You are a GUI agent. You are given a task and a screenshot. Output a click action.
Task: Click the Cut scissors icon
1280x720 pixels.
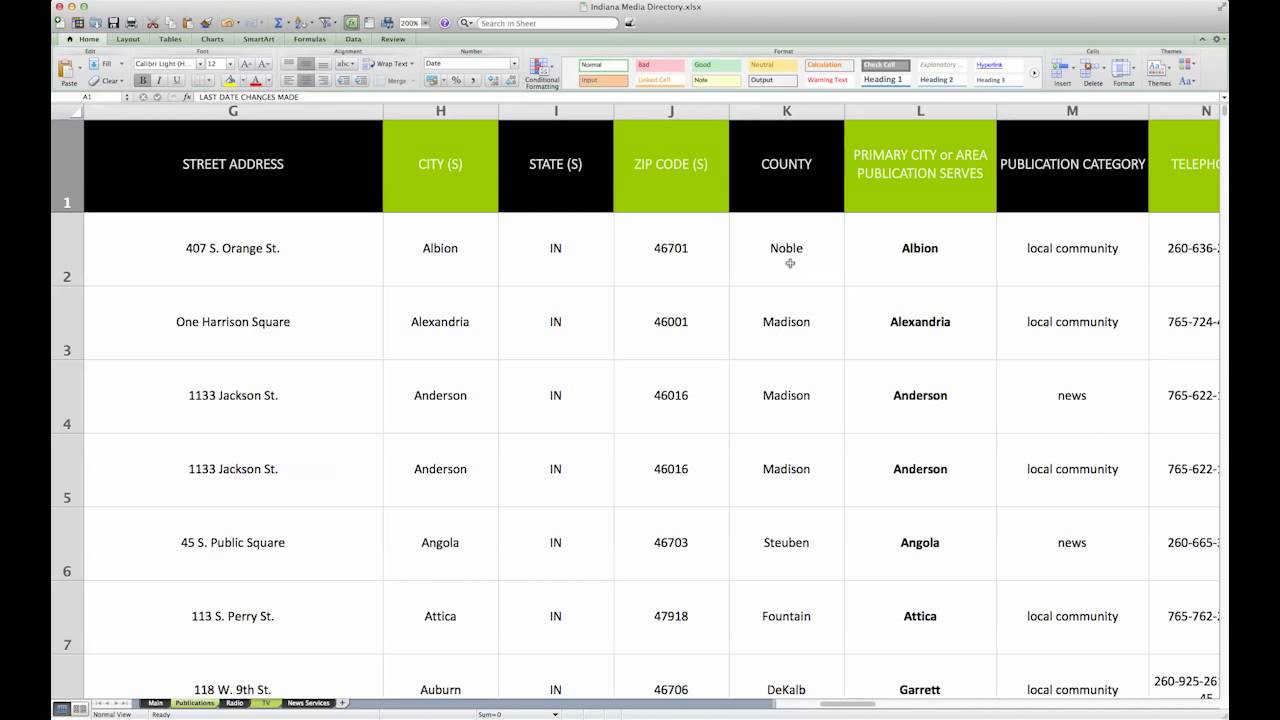pos(152,23)
